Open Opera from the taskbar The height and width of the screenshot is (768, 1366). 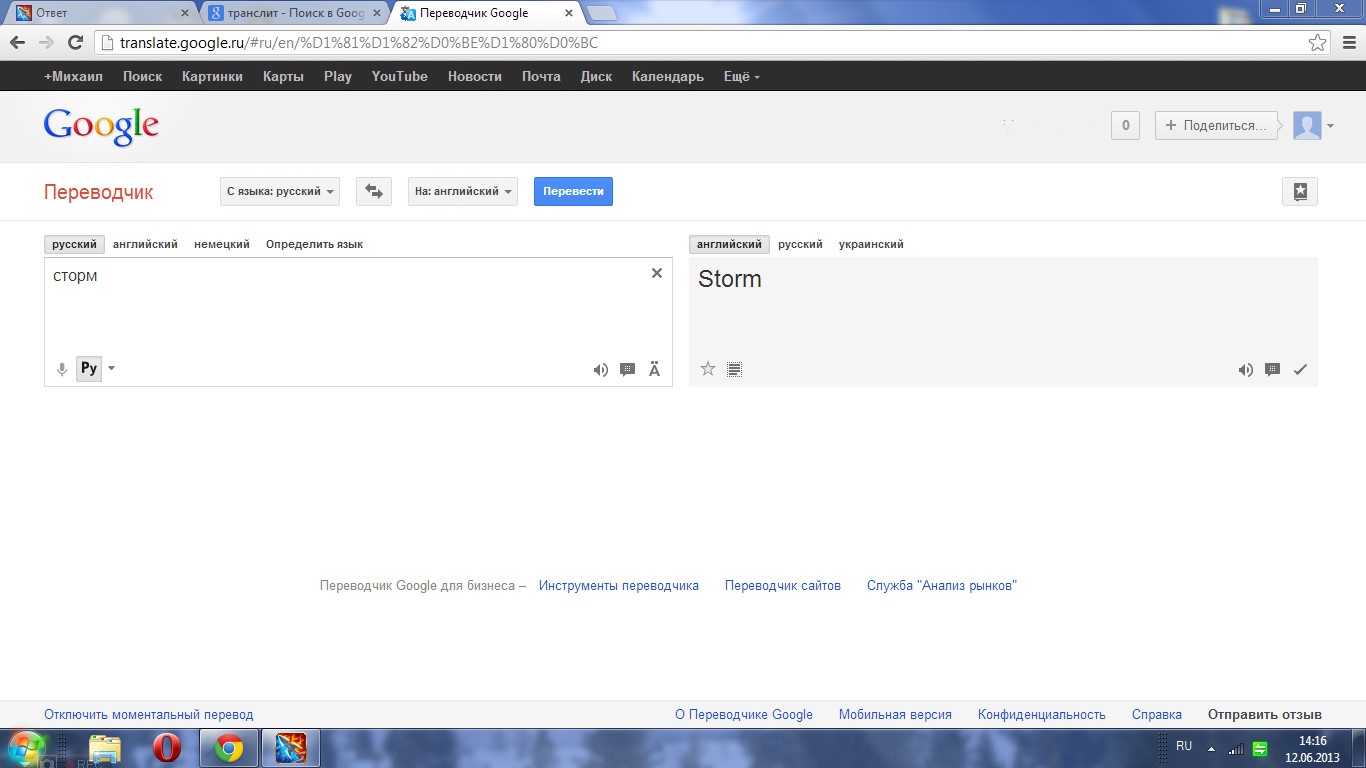click(166, 748)
